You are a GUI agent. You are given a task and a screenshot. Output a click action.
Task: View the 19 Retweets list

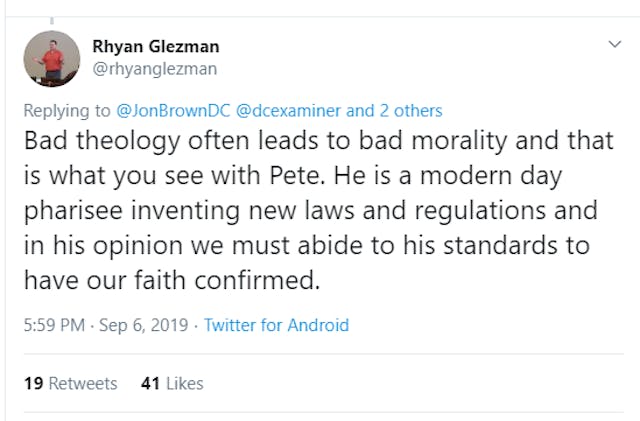point(70,383)
